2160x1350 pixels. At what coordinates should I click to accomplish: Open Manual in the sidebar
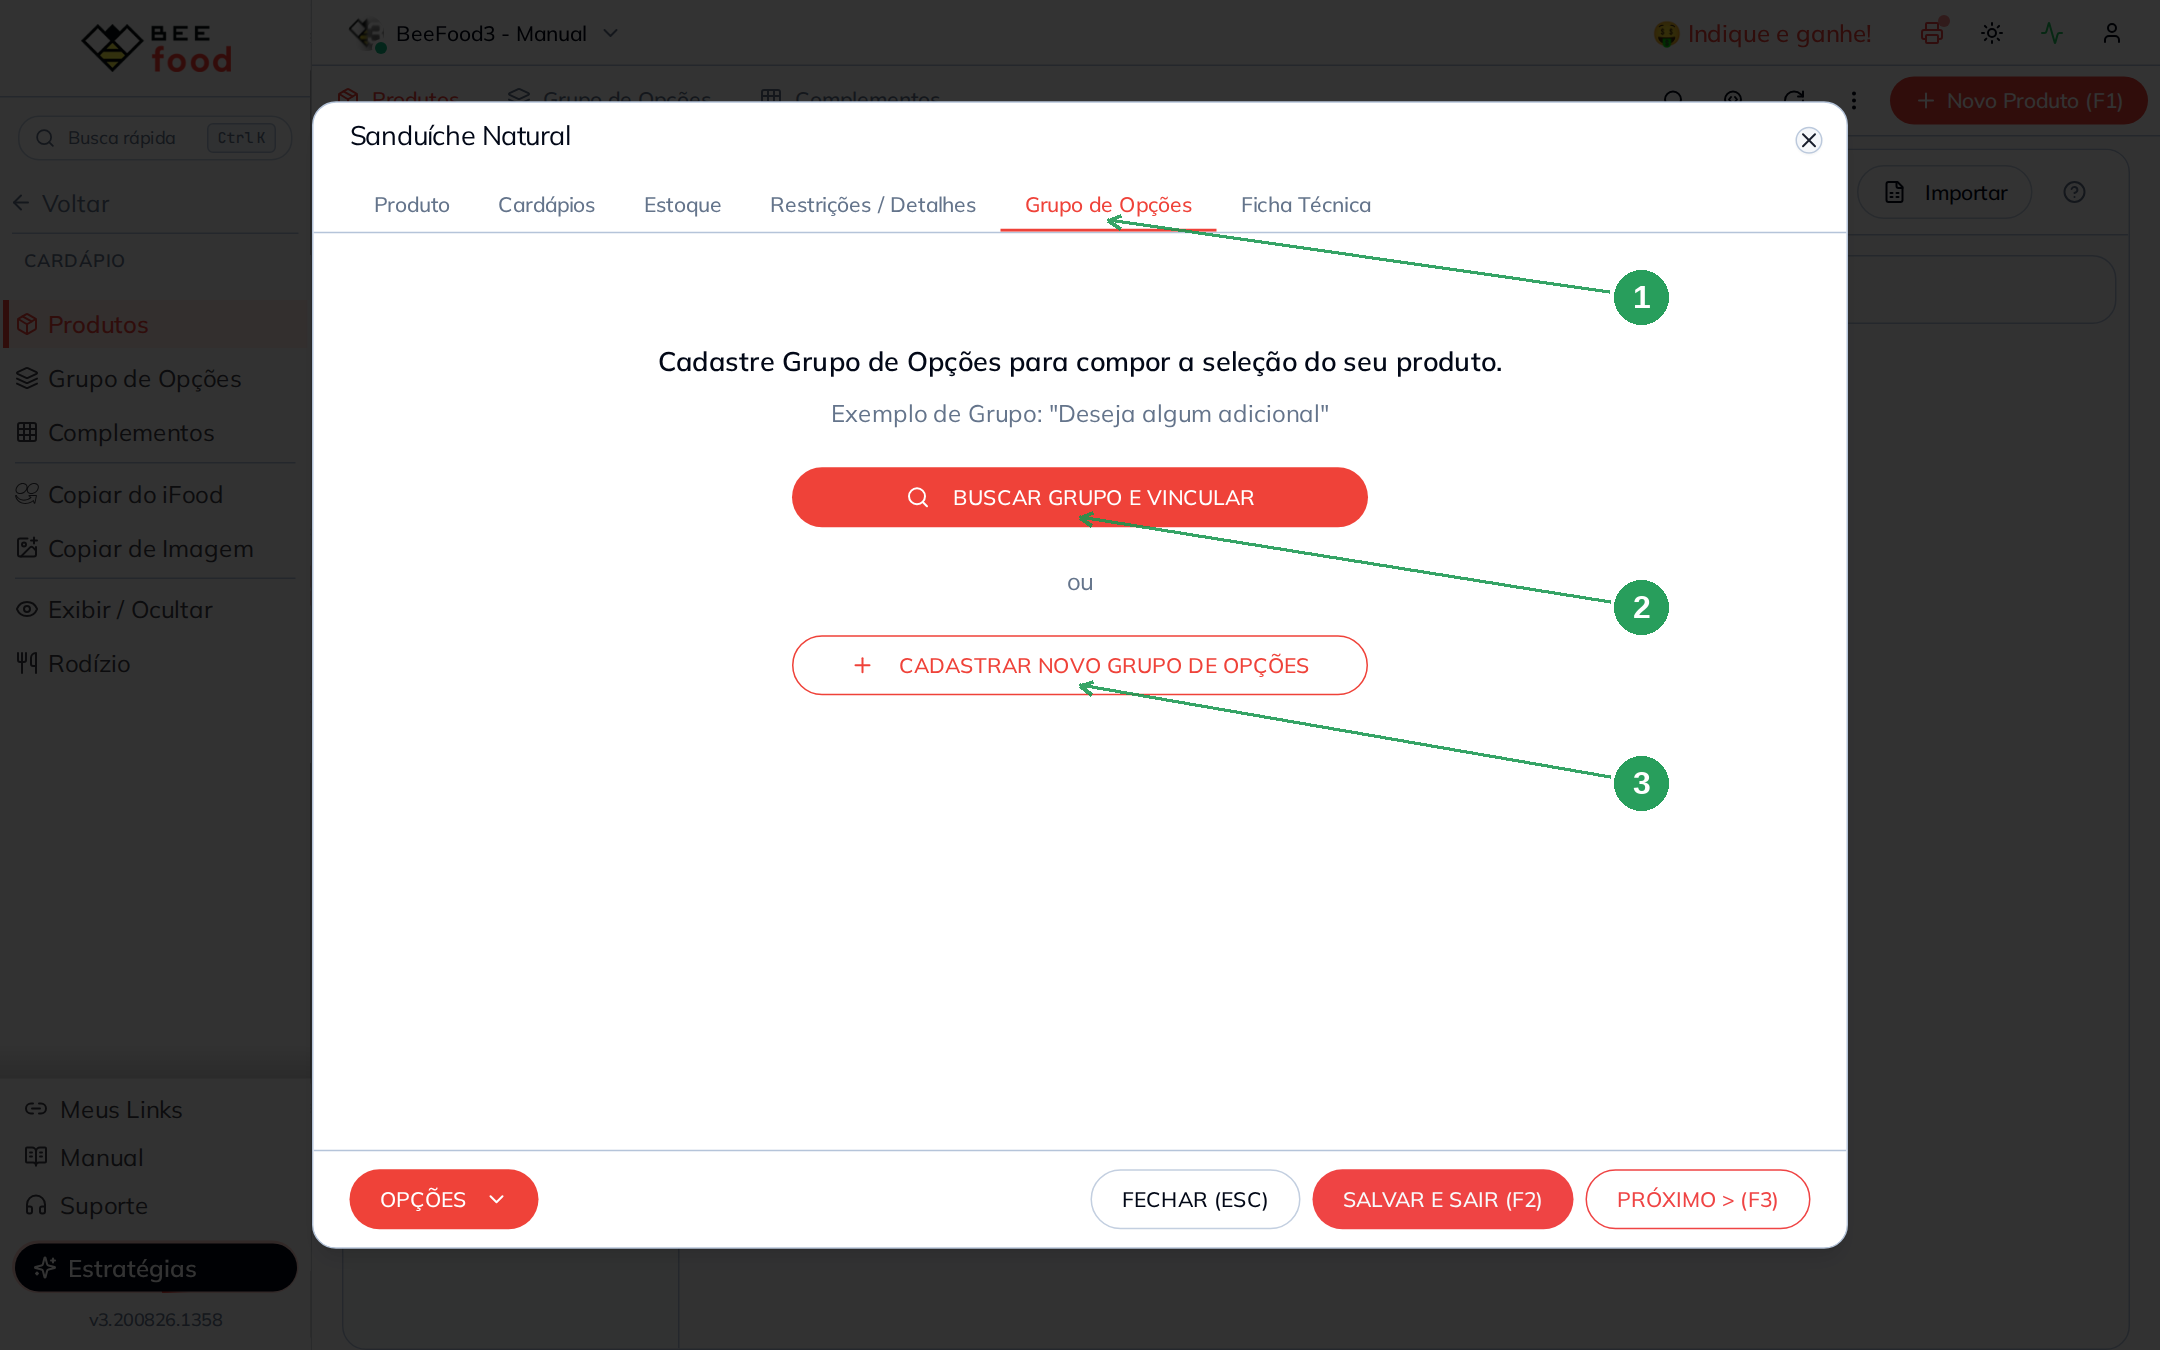(x=84, y=1157)
